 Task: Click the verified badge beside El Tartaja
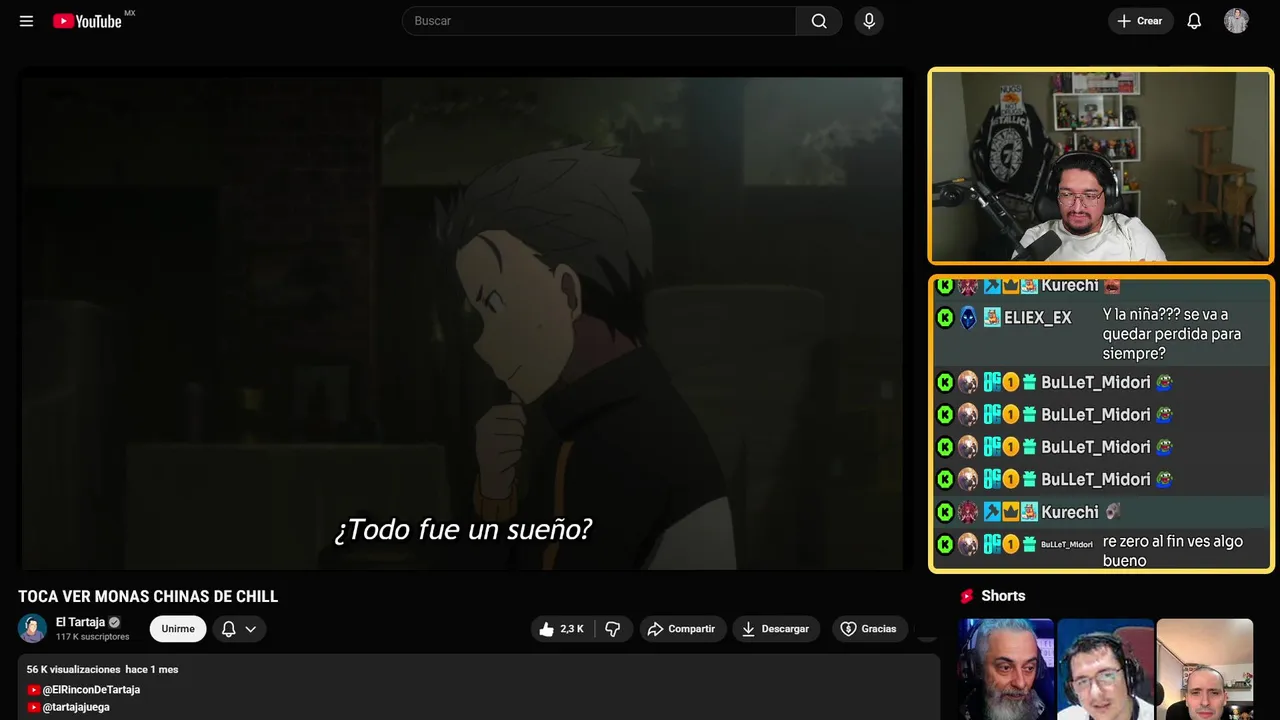pos(114,622)
